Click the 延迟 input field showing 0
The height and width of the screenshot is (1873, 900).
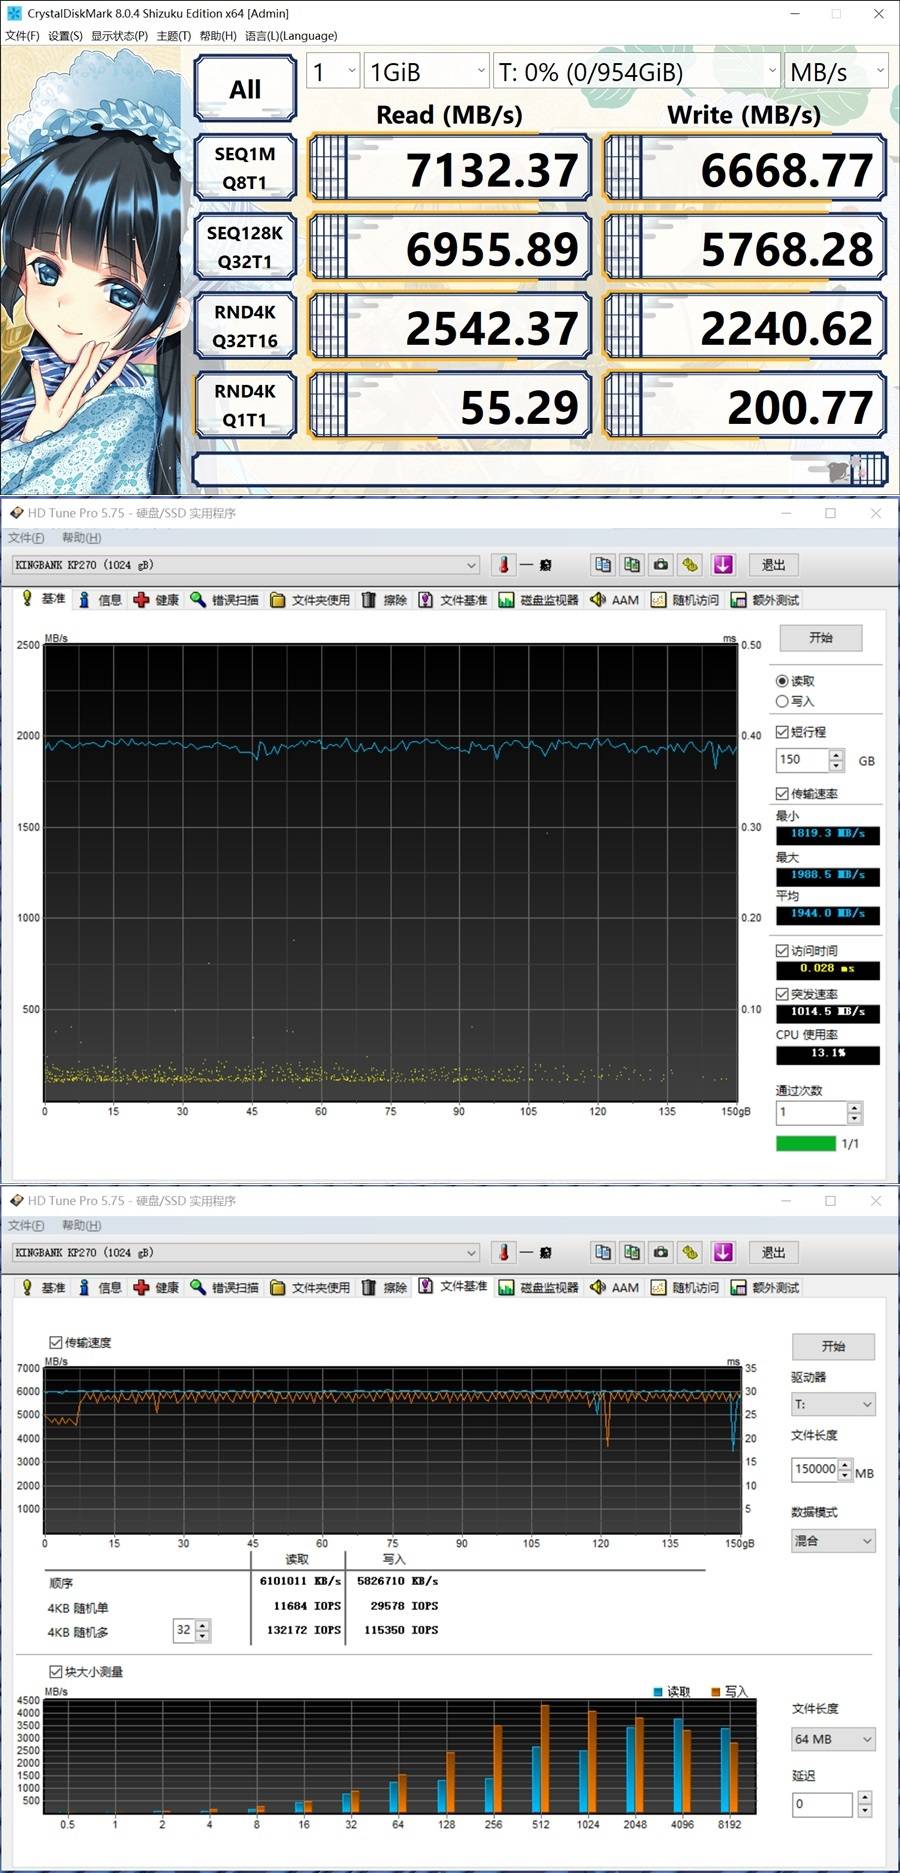click(x=822, y=1804)
